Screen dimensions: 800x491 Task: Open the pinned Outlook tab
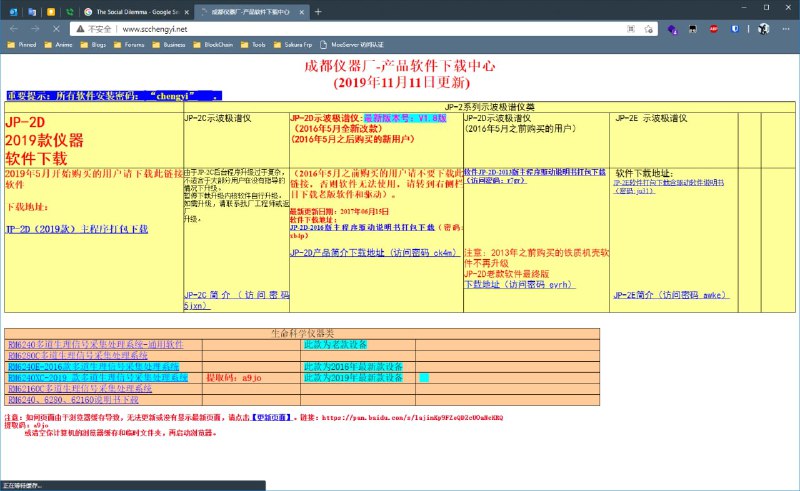point(13,12)
